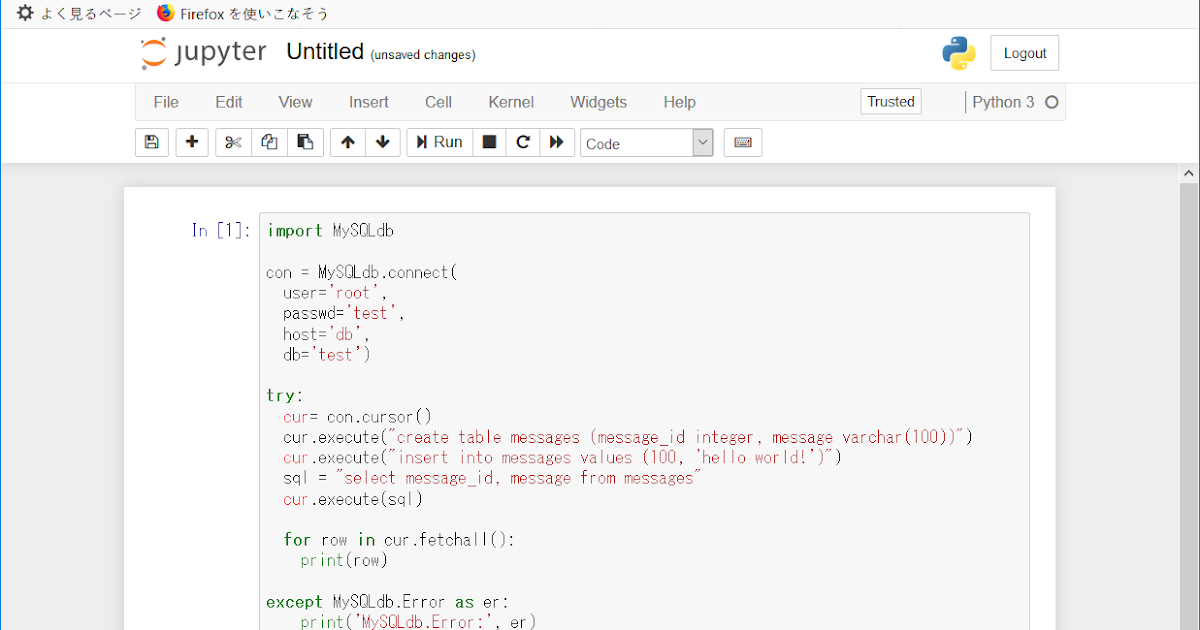The width and height of the screenshot is (1200, 630).
Task: Run the selected cell
Action: point(438,142)
